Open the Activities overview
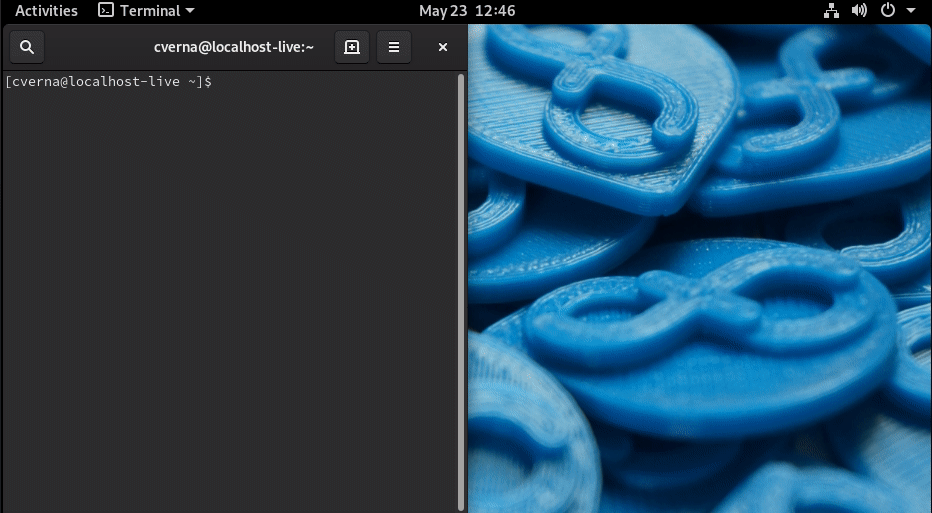 click(46, 11)
